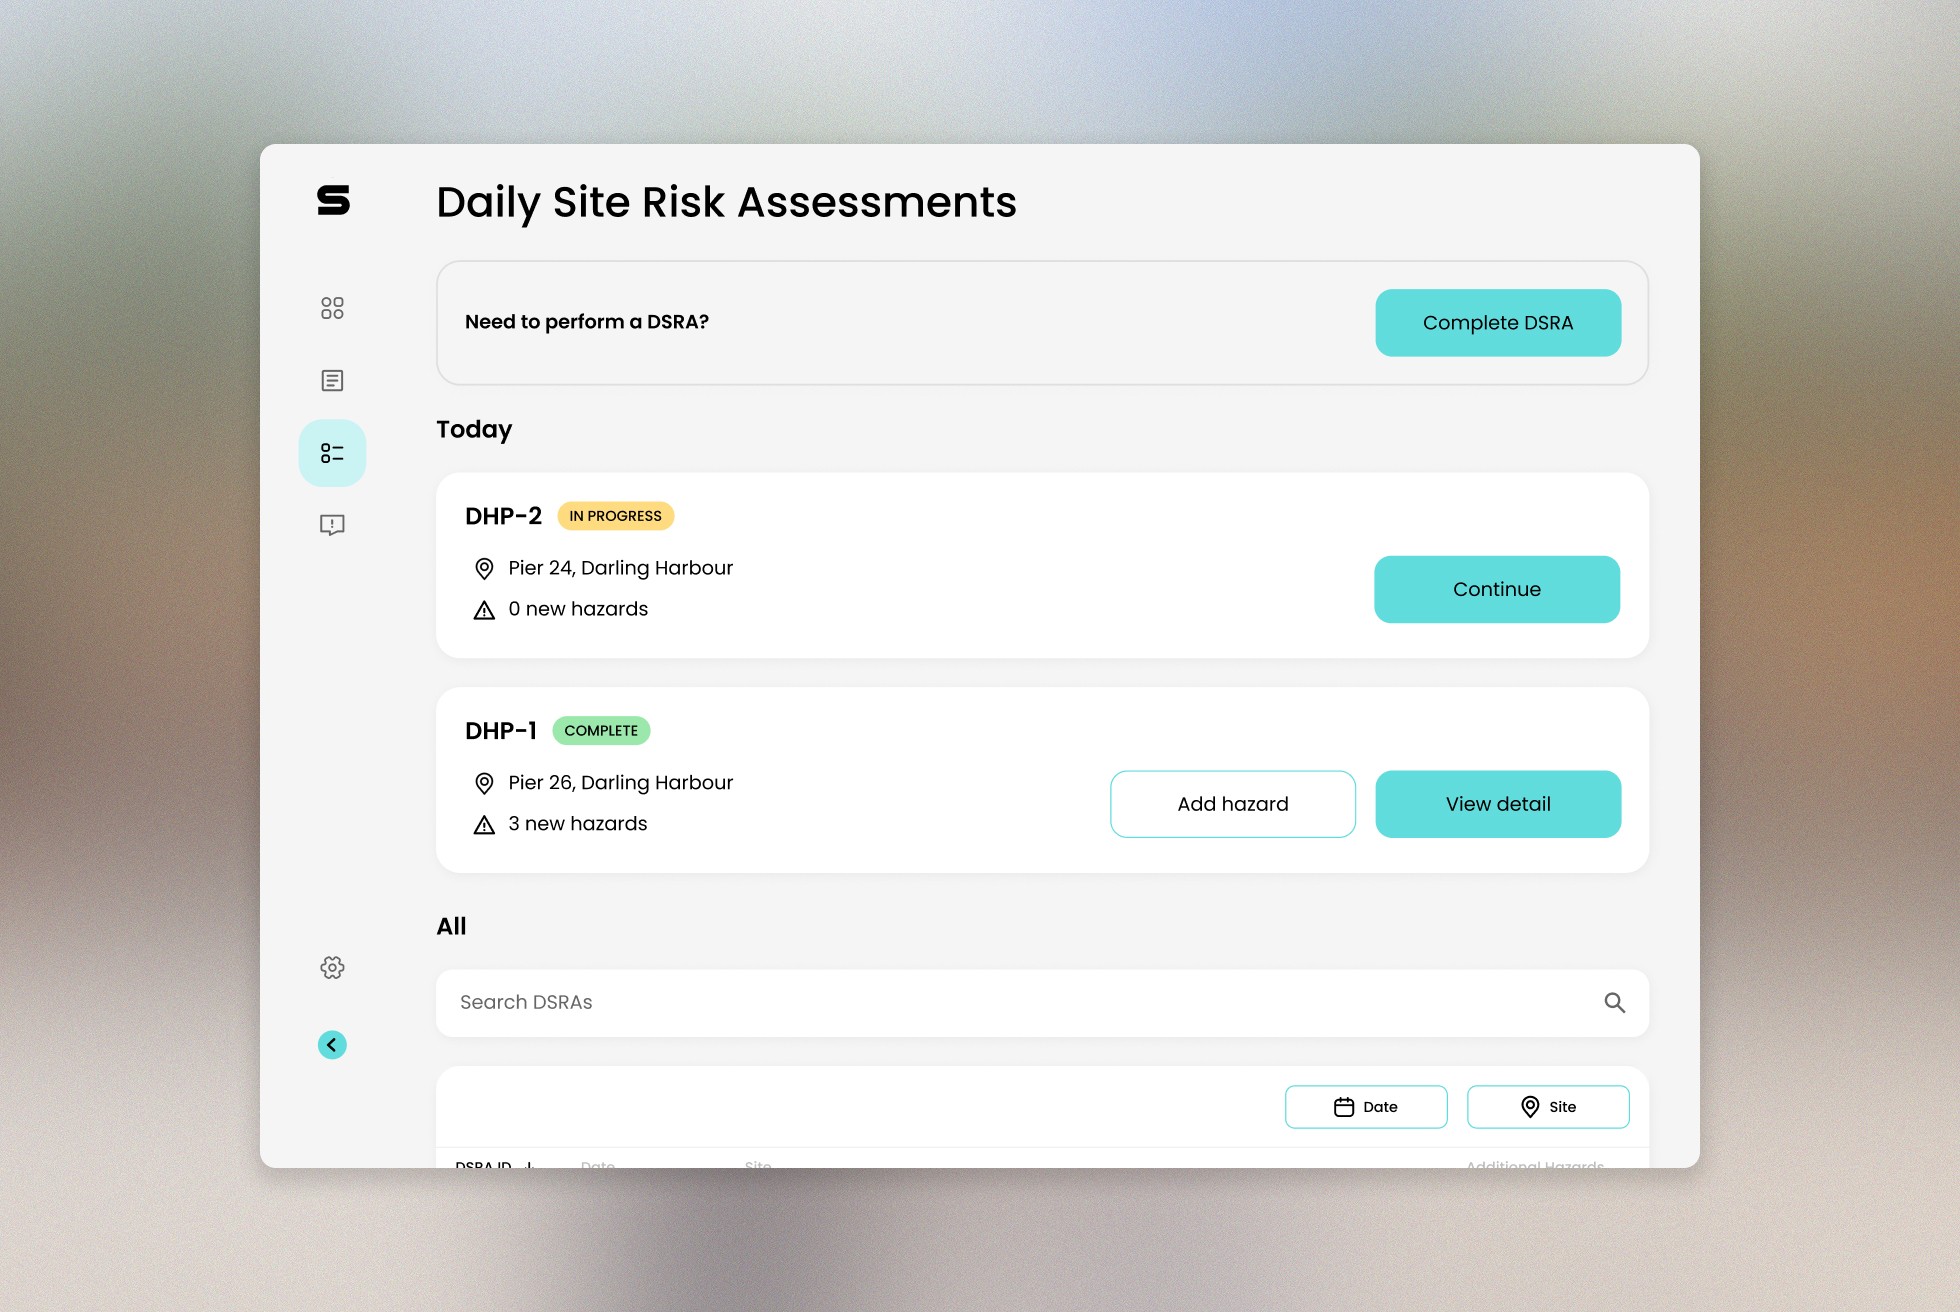Select the checklist assessments sidebar icon
The image size is (1960, 1312).
point(332,453)
